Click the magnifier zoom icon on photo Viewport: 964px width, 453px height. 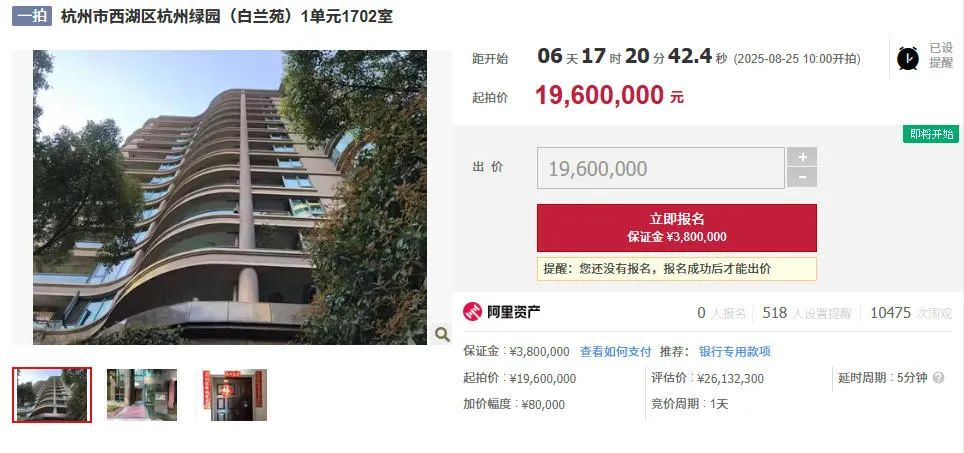pyautogui.click(x=442, y=334)
